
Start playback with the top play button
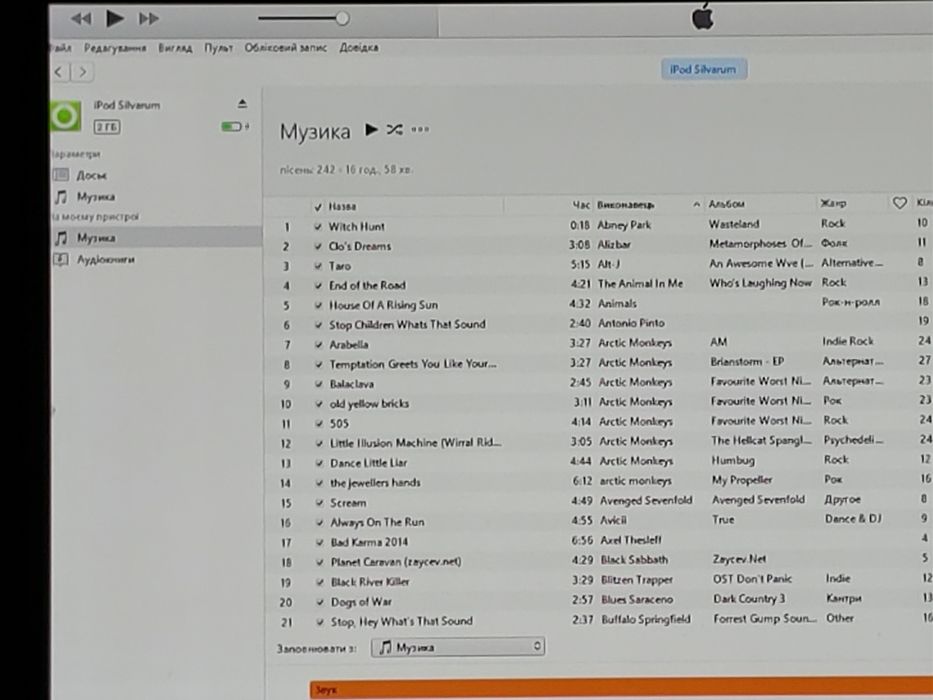tap(115, 18)
